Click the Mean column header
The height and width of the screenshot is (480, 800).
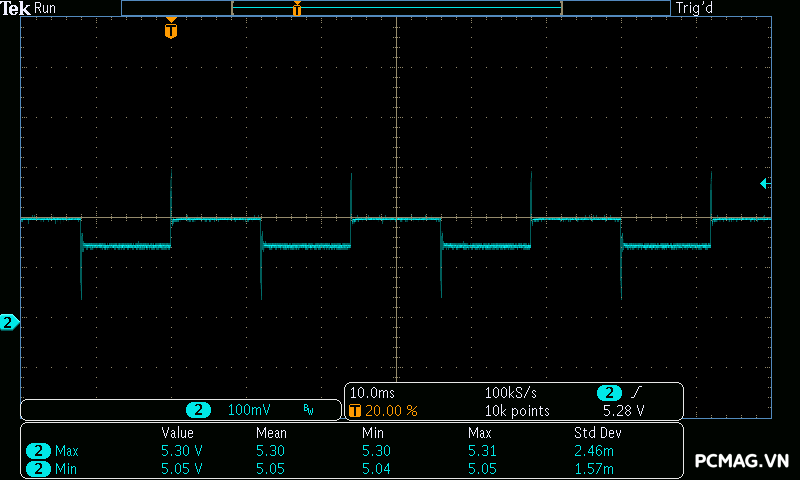tap(271, 433)
